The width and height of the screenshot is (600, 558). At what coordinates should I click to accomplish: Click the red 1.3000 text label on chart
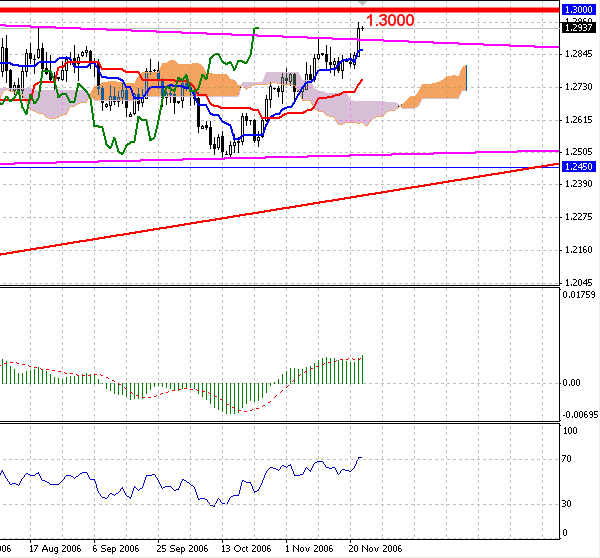tap(390, 20)
